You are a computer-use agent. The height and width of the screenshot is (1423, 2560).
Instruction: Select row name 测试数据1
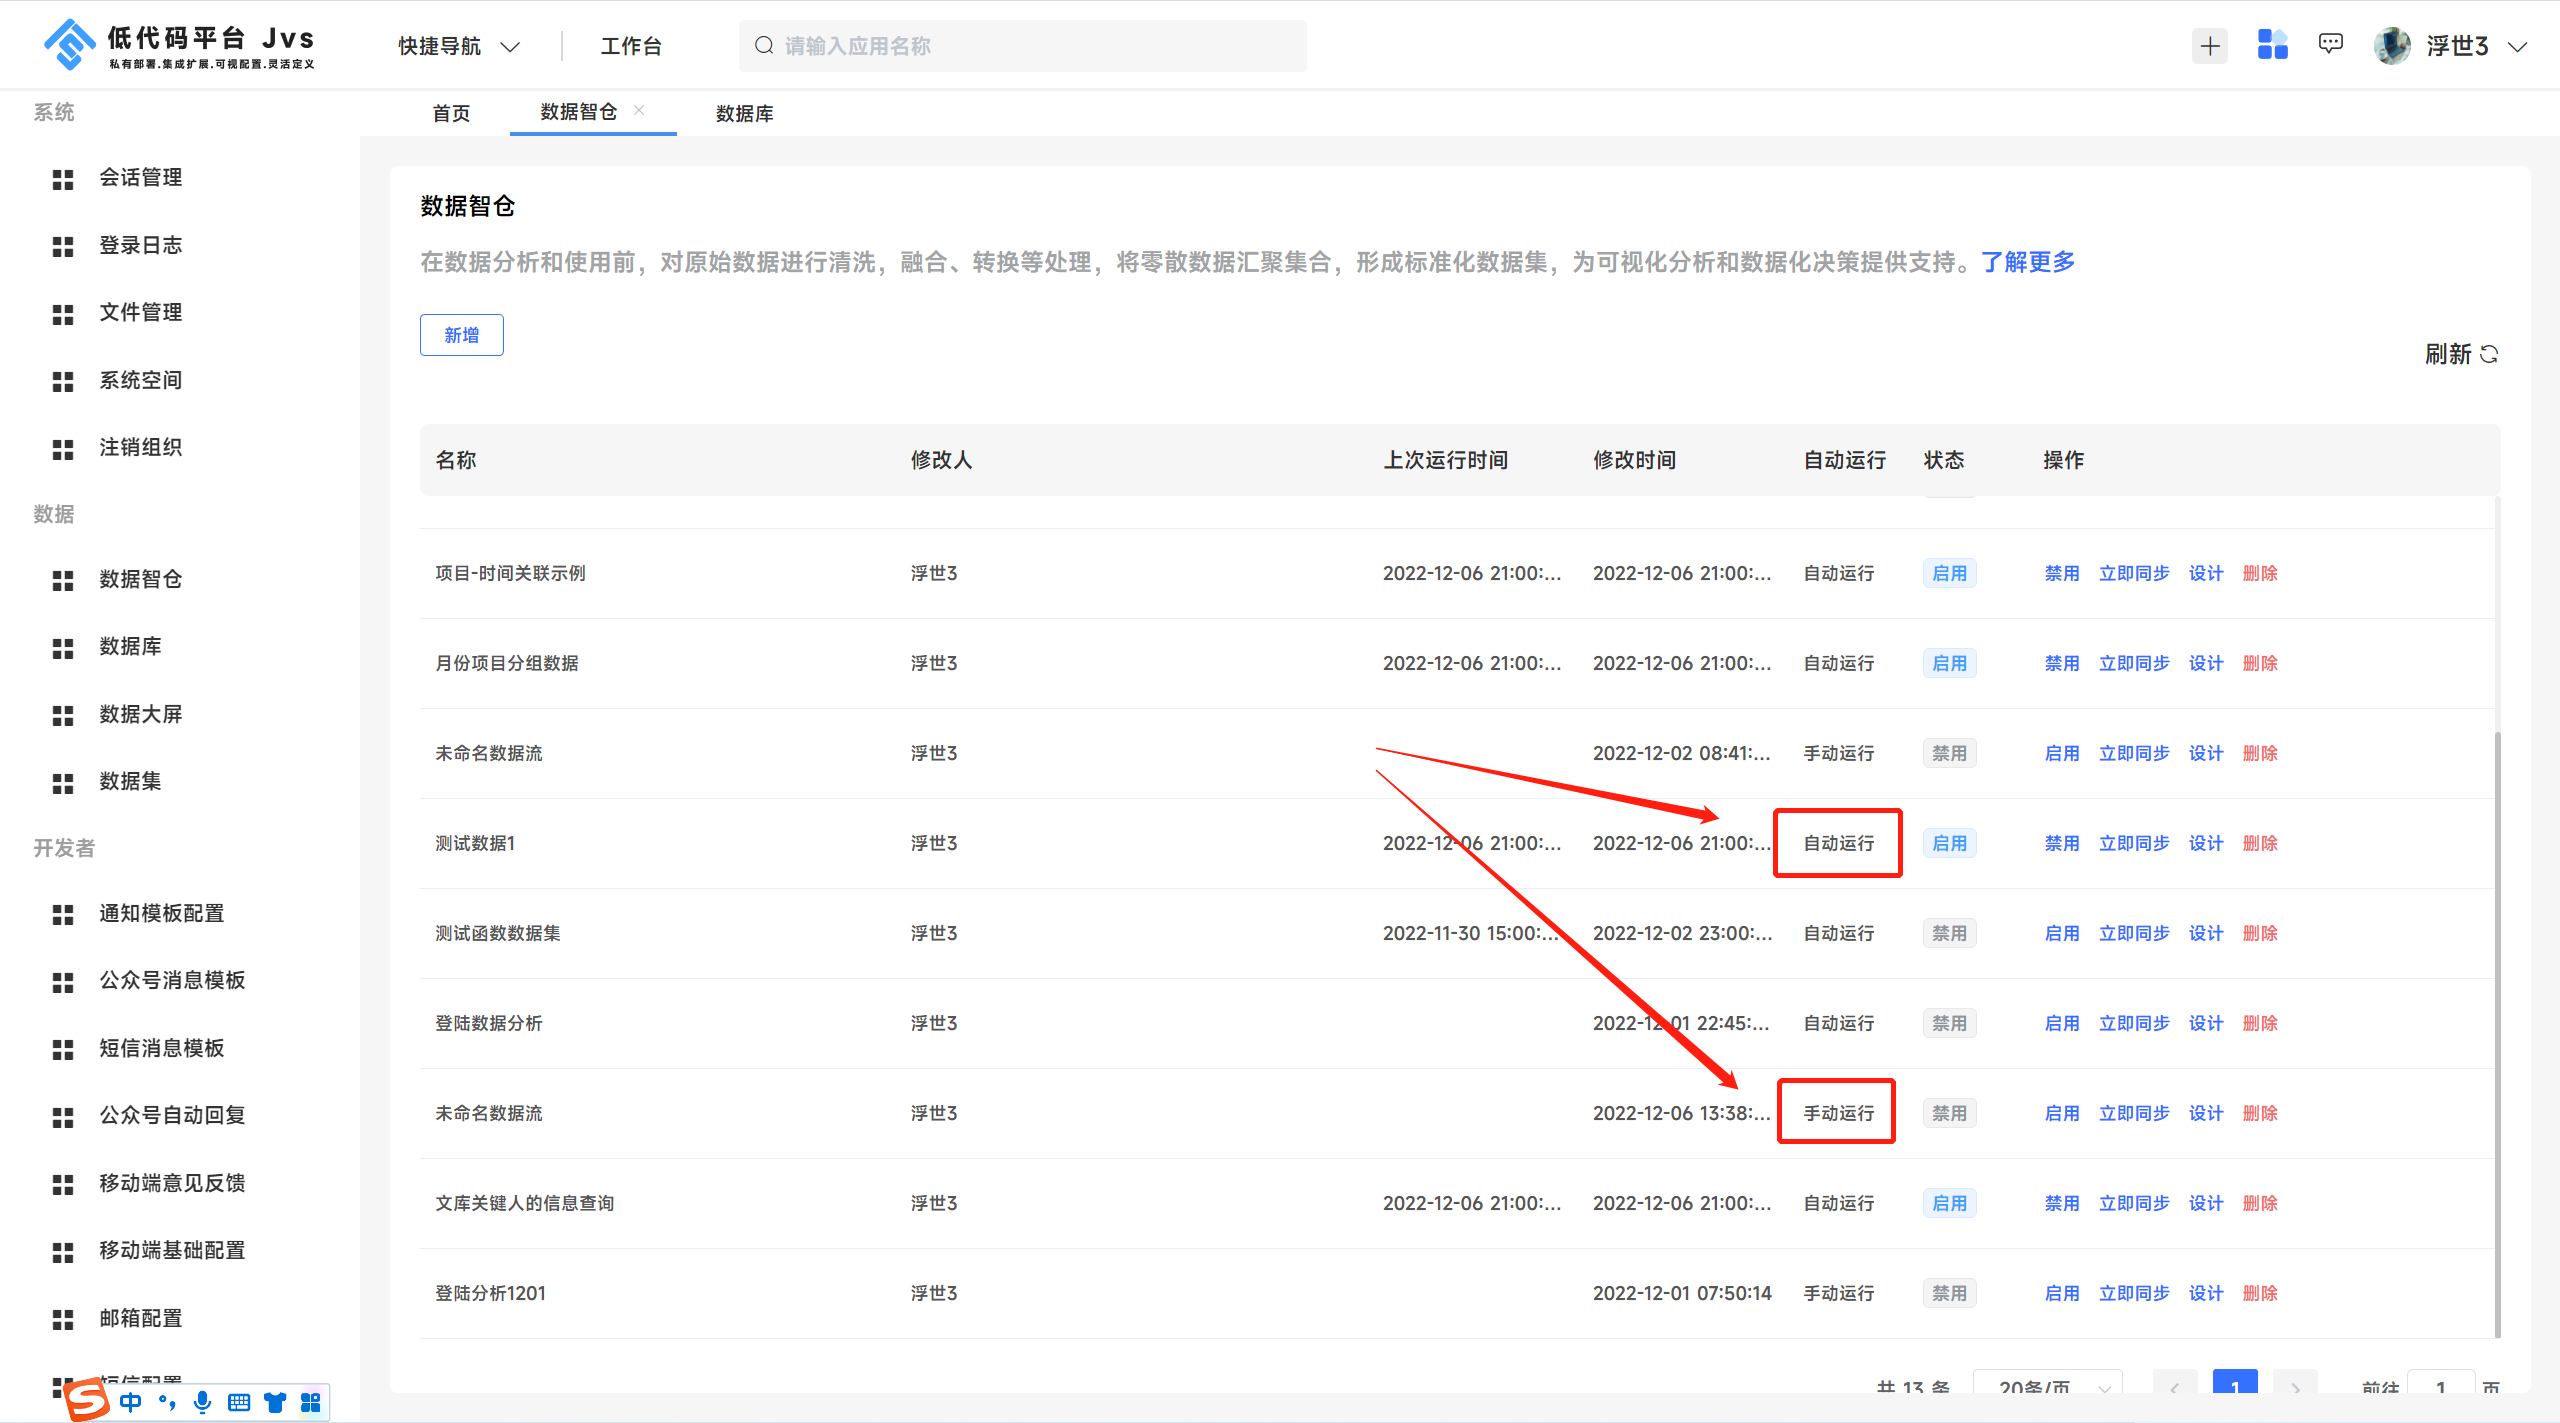(475, 843)
